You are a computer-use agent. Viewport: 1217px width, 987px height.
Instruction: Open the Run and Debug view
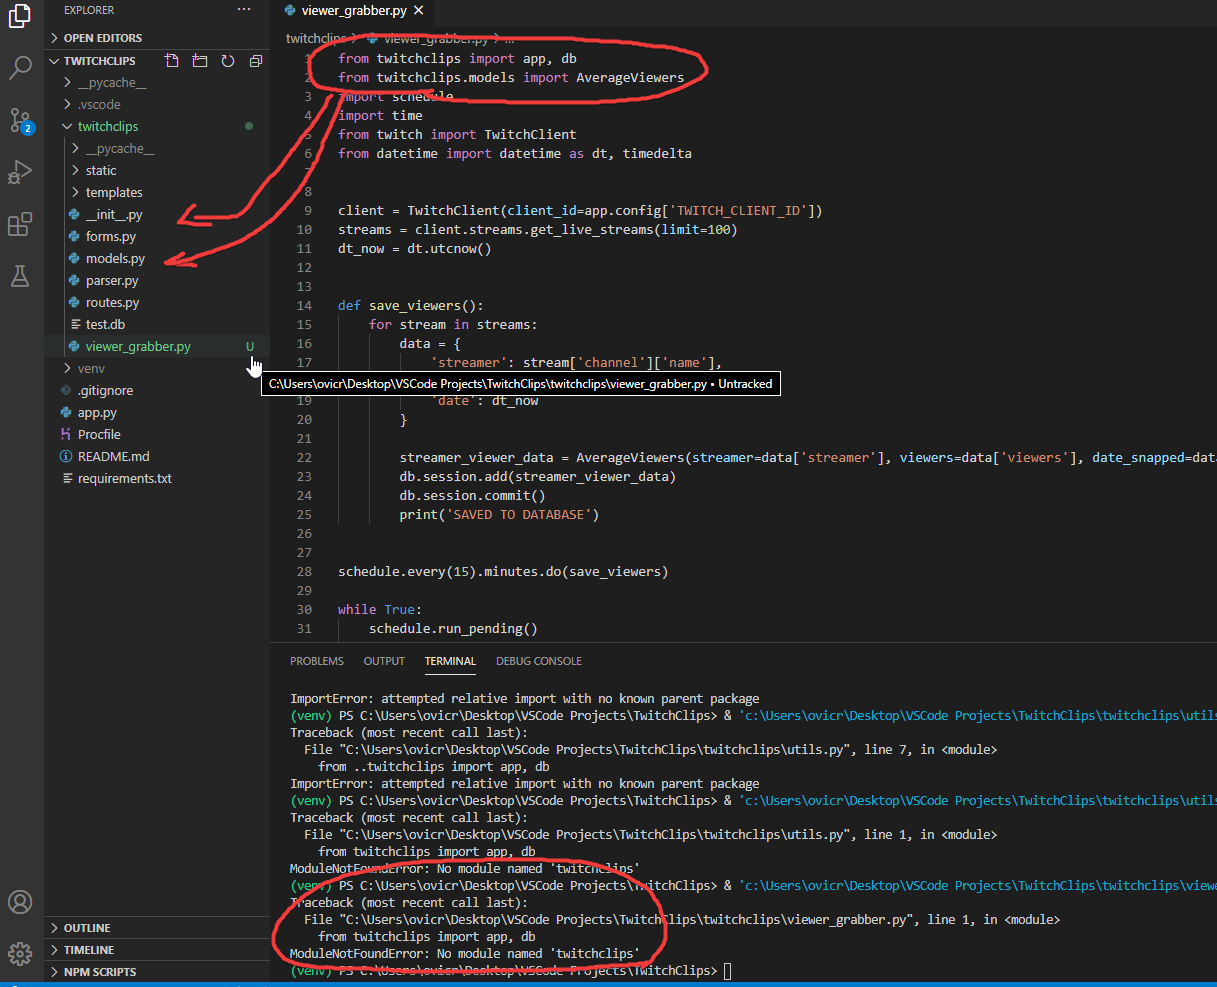pos(20,172)
